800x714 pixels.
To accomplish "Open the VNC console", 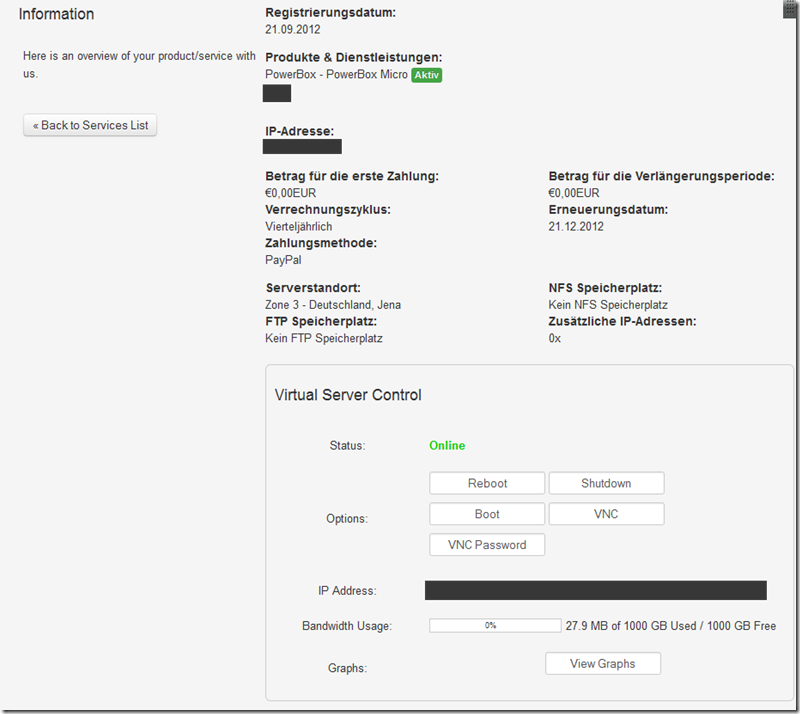I will pos(606,514).
